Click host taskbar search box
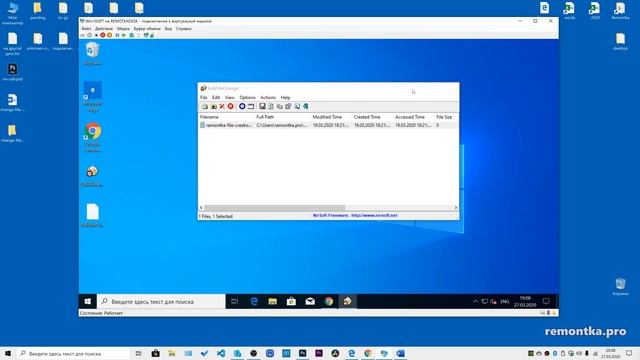The width and height of the screenshot is (640, 360). point(73,353)
